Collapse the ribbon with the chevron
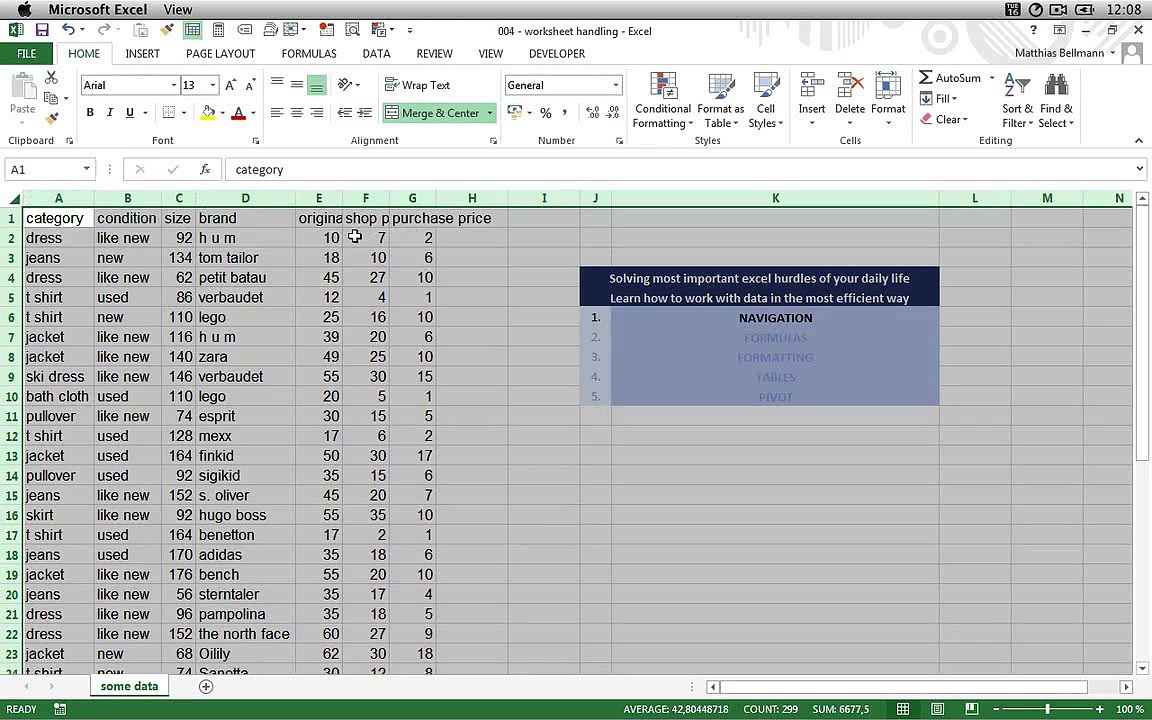The width and height of the screenshot is (1152, 720). (1139, 140)
